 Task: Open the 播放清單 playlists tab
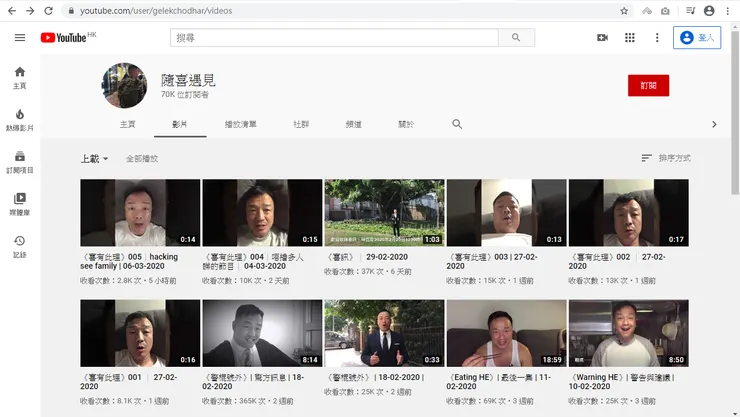point(241,124)
